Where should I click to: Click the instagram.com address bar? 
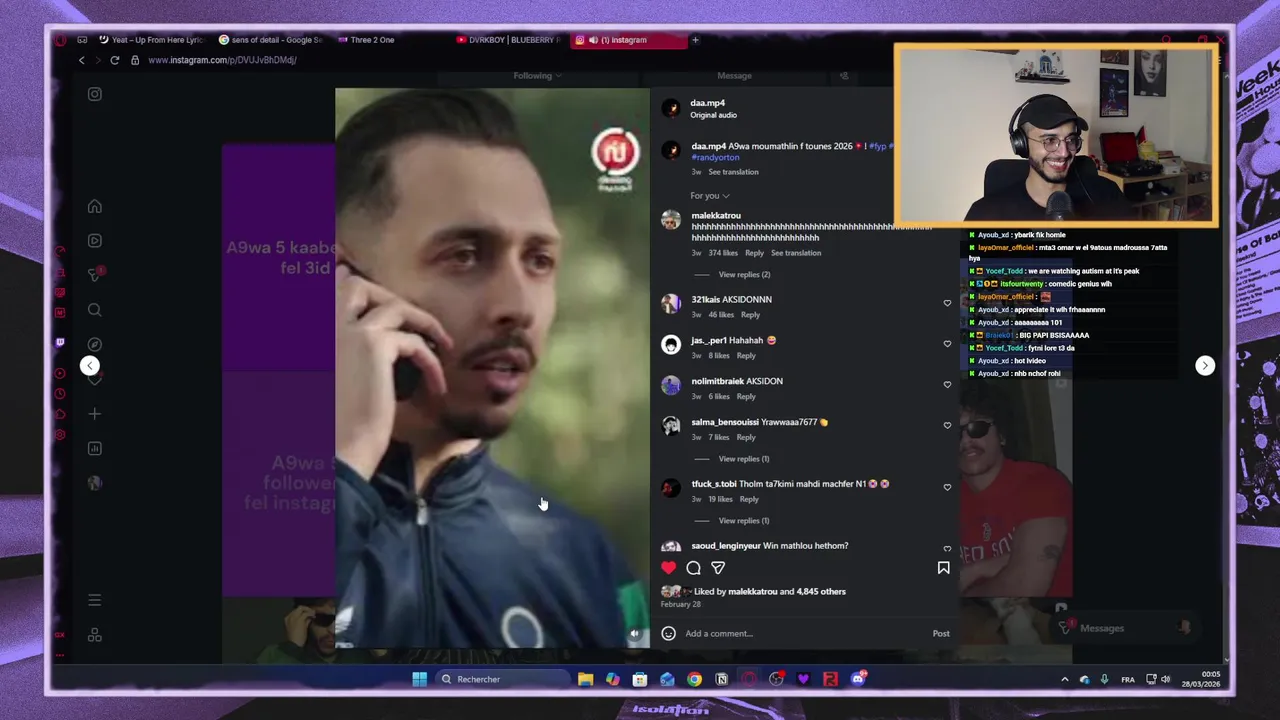[x=221, y=60]
